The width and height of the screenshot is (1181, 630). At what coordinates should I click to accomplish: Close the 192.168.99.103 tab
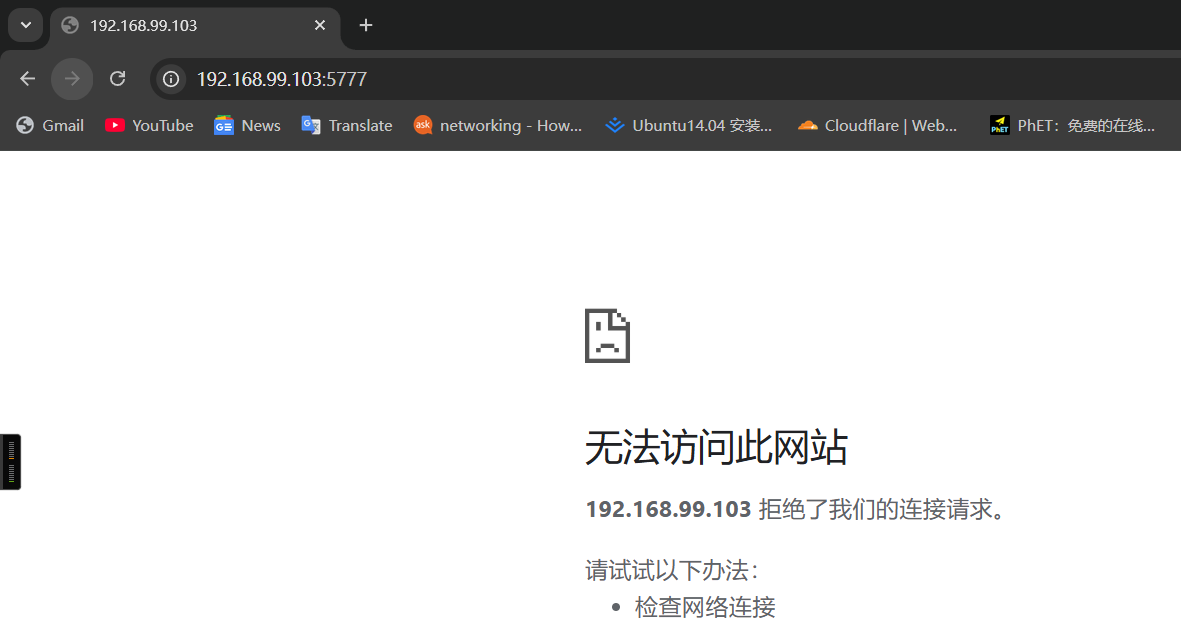(319, 26)
